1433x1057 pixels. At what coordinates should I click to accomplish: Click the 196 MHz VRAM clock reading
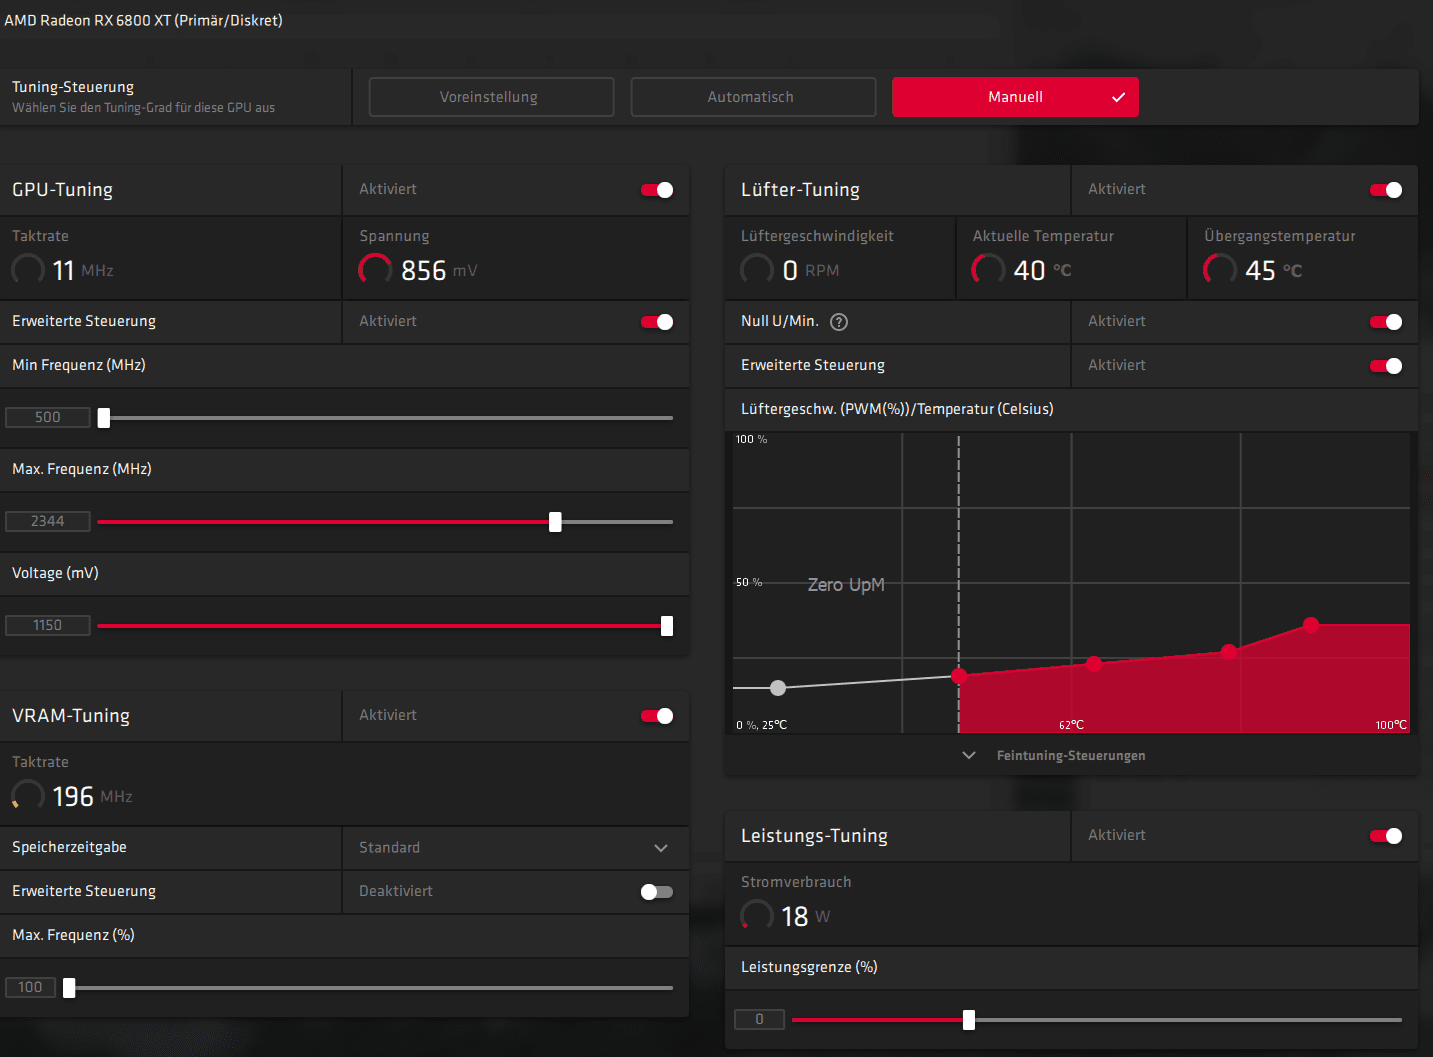[92, 796]
